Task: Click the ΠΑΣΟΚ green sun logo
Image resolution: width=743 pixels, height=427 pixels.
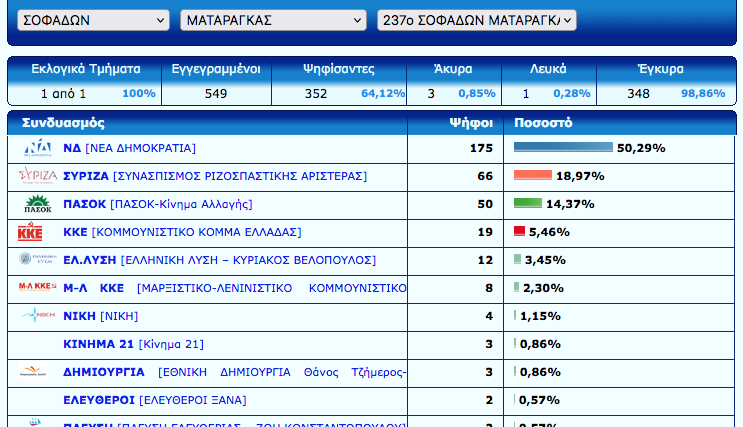Action: (x=37, y=204)
